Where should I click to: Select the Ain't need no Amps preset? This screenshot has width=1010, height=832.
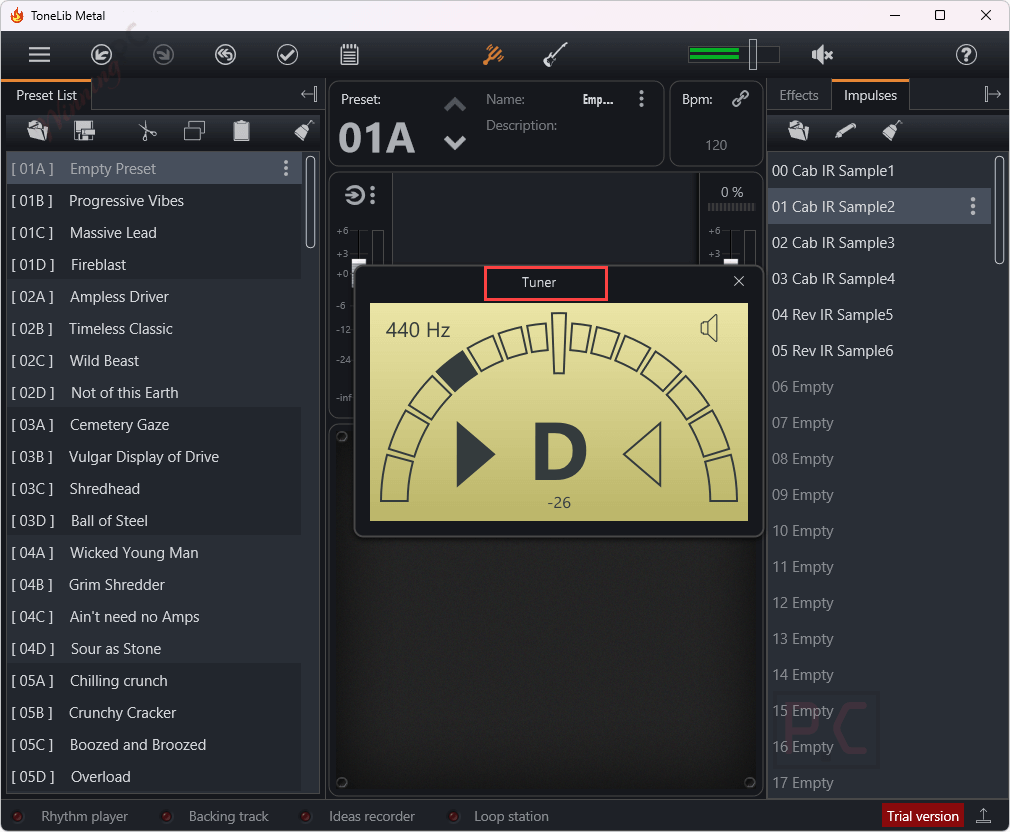point(154,617)
